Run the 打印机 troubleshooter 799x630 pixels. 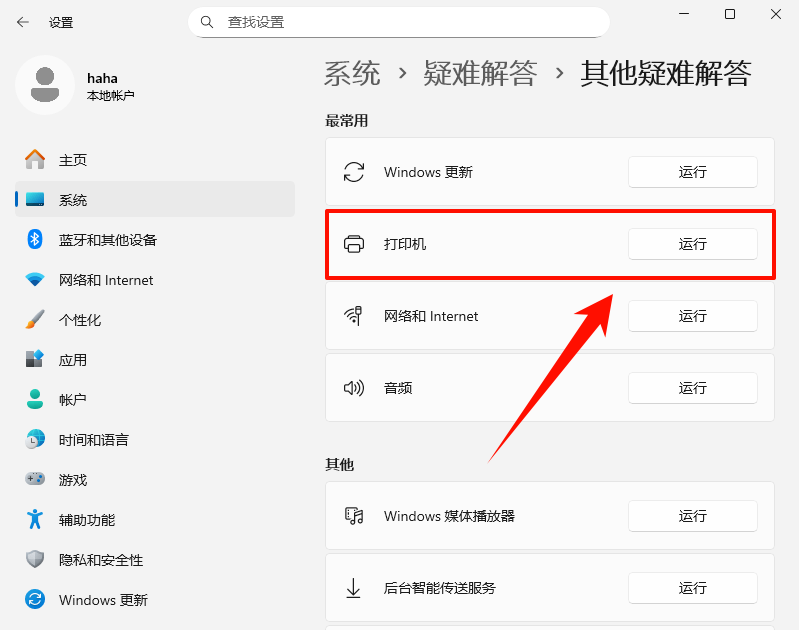pyautogui.click(x=693, y=244)
